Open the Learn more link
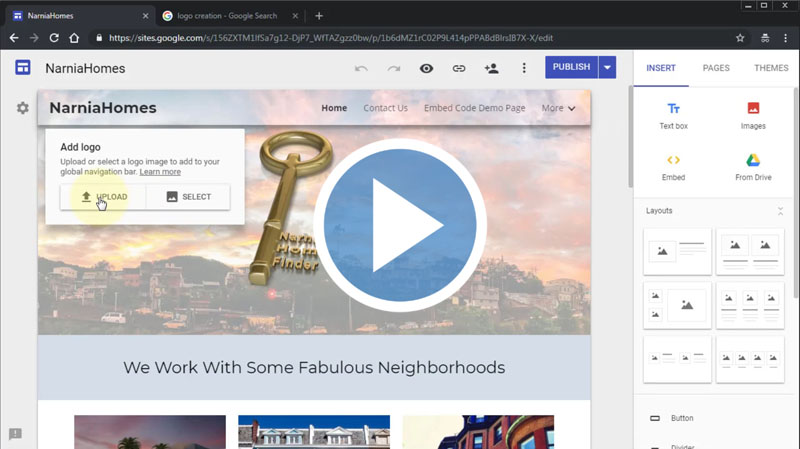The image size is (800, 449). pos(160,172)
